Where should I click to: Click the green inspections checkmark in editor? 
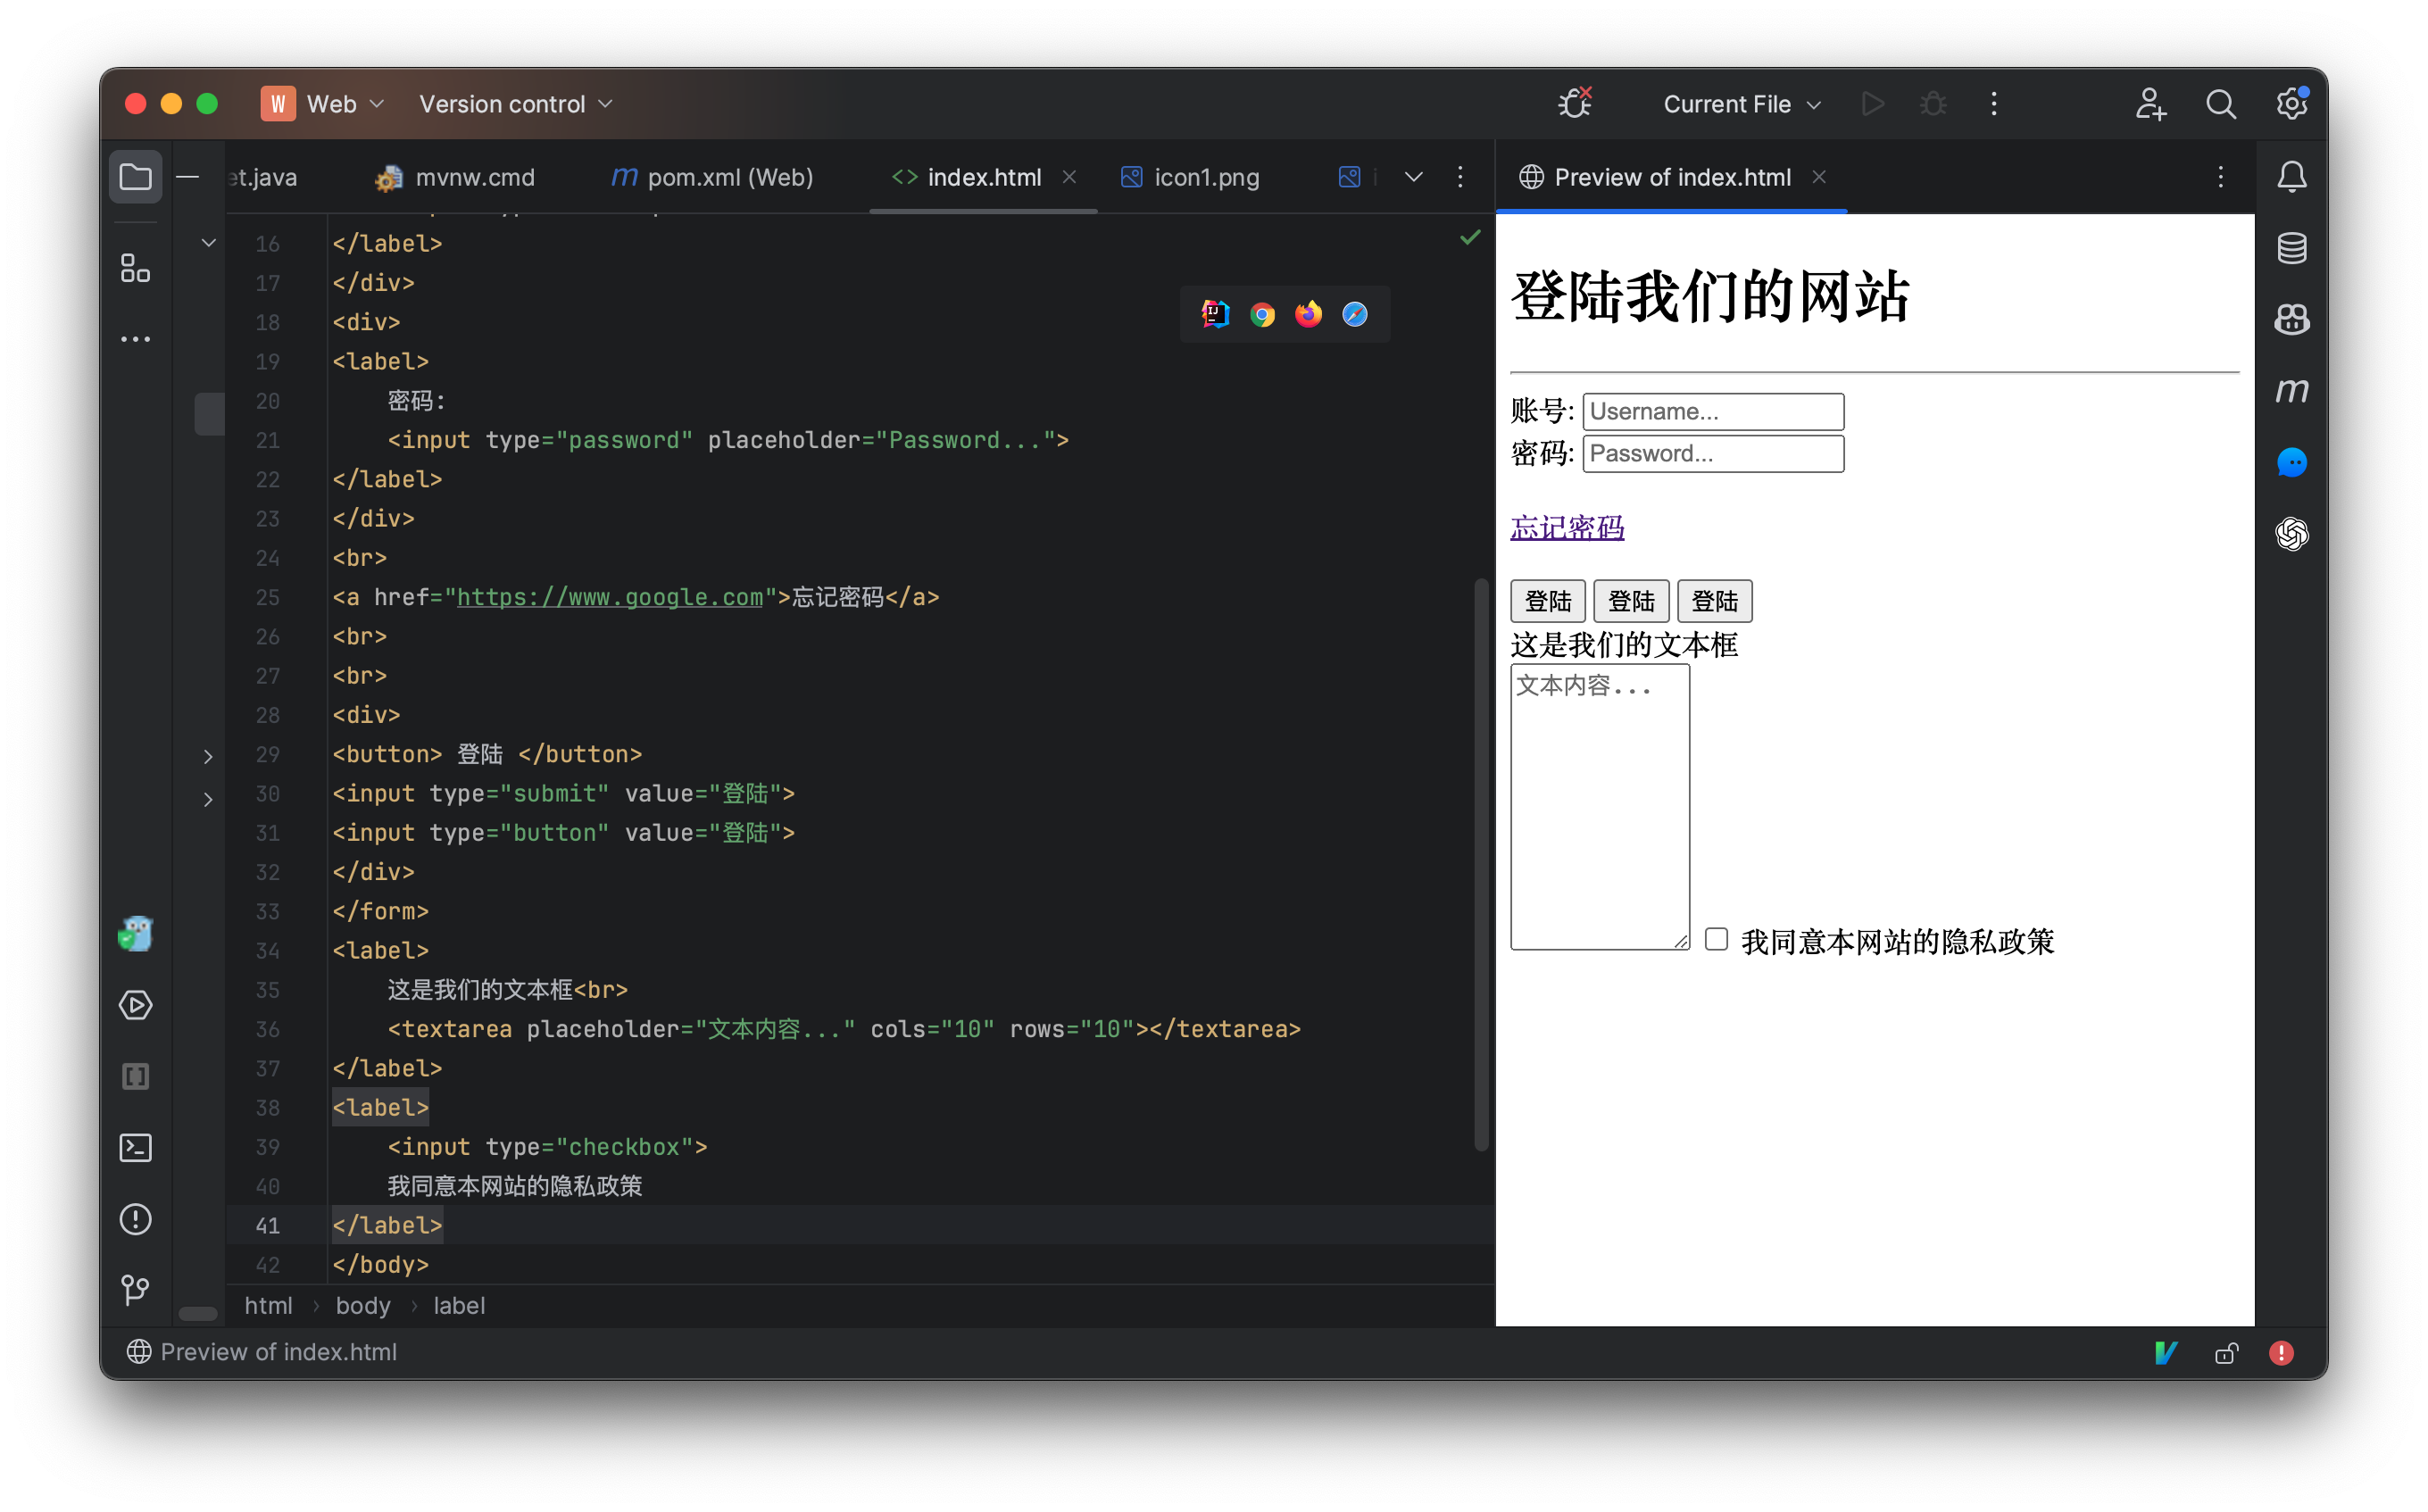pyautogui.click(x=1469, y=238)
